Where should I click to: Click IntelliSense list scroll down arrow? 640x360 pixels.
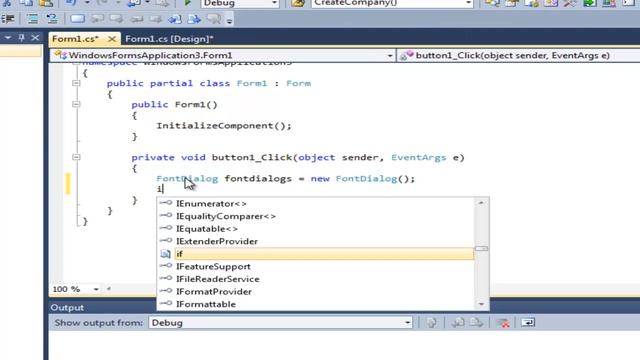point(481,304)
